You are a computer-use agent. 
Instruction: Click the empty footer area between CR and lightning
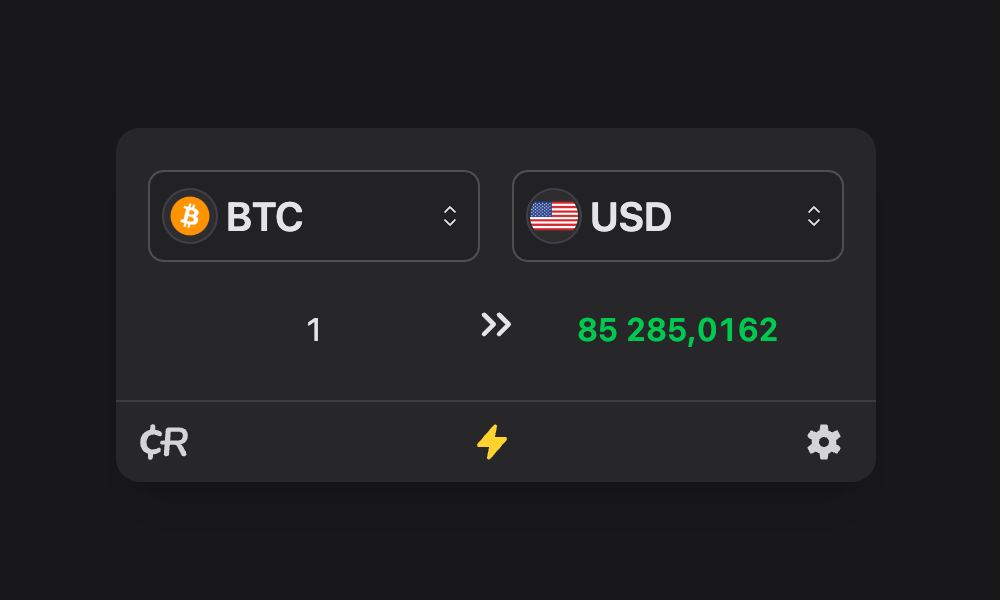[332, 442]
